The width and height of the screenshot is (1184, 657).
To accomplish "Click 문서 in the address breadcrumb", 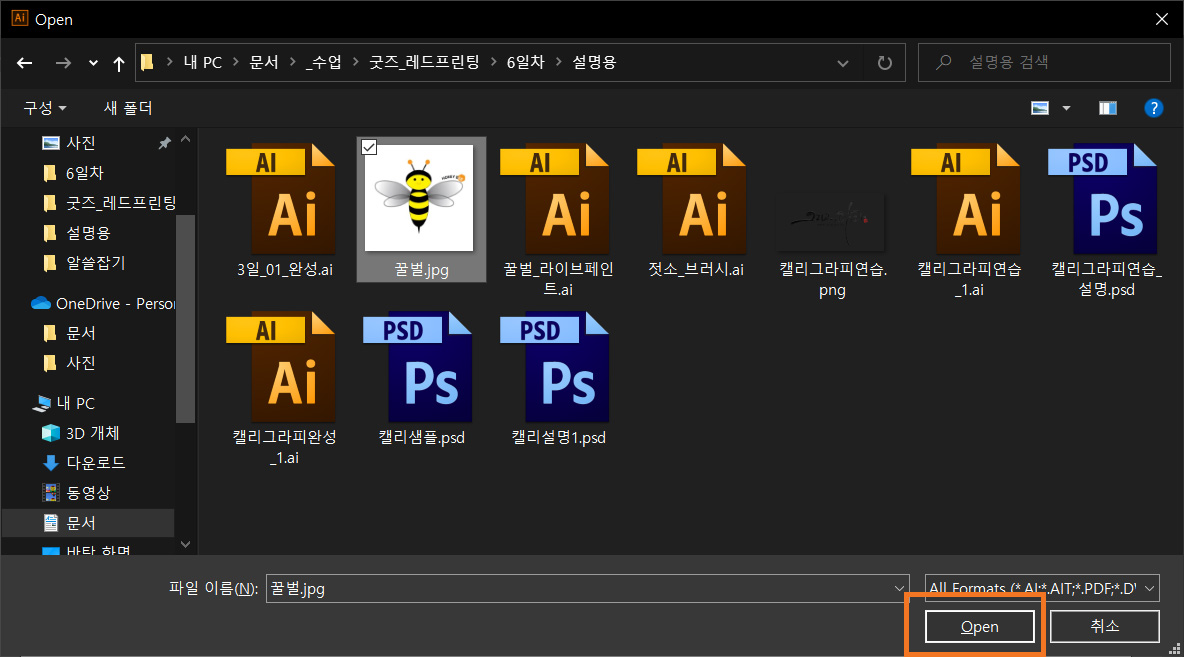I will [264, 63].
